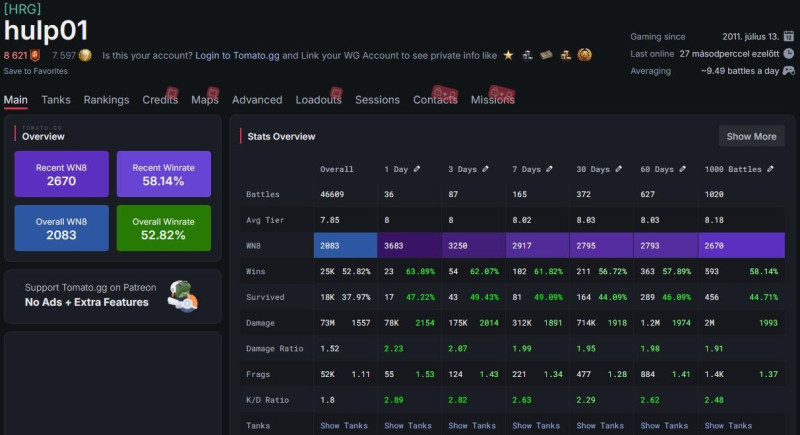Click the Overall Winrate 52.82% green tile
The width and height of the screenshot is (800, 435).
(164, 228)
